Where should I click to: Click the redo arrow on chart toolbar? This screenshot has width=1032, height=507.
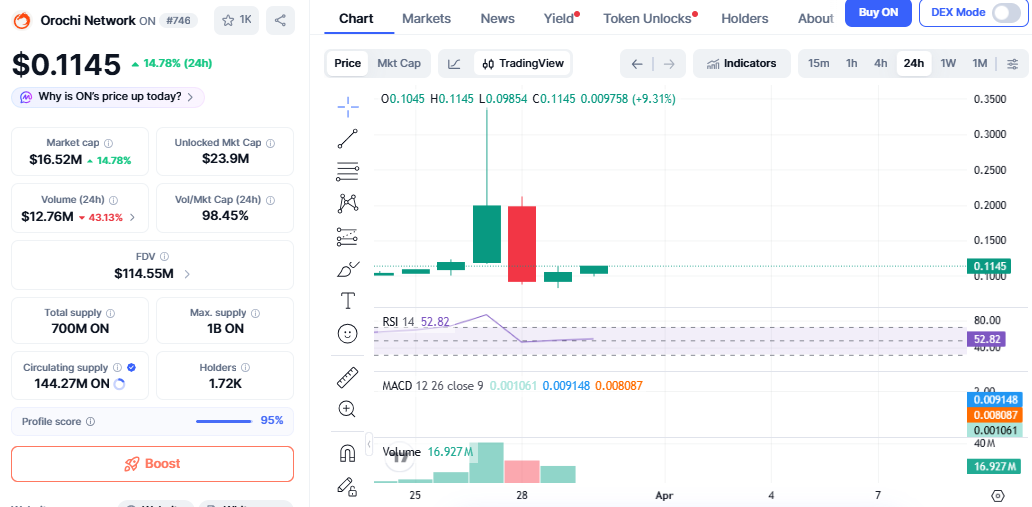pos(669,63)
